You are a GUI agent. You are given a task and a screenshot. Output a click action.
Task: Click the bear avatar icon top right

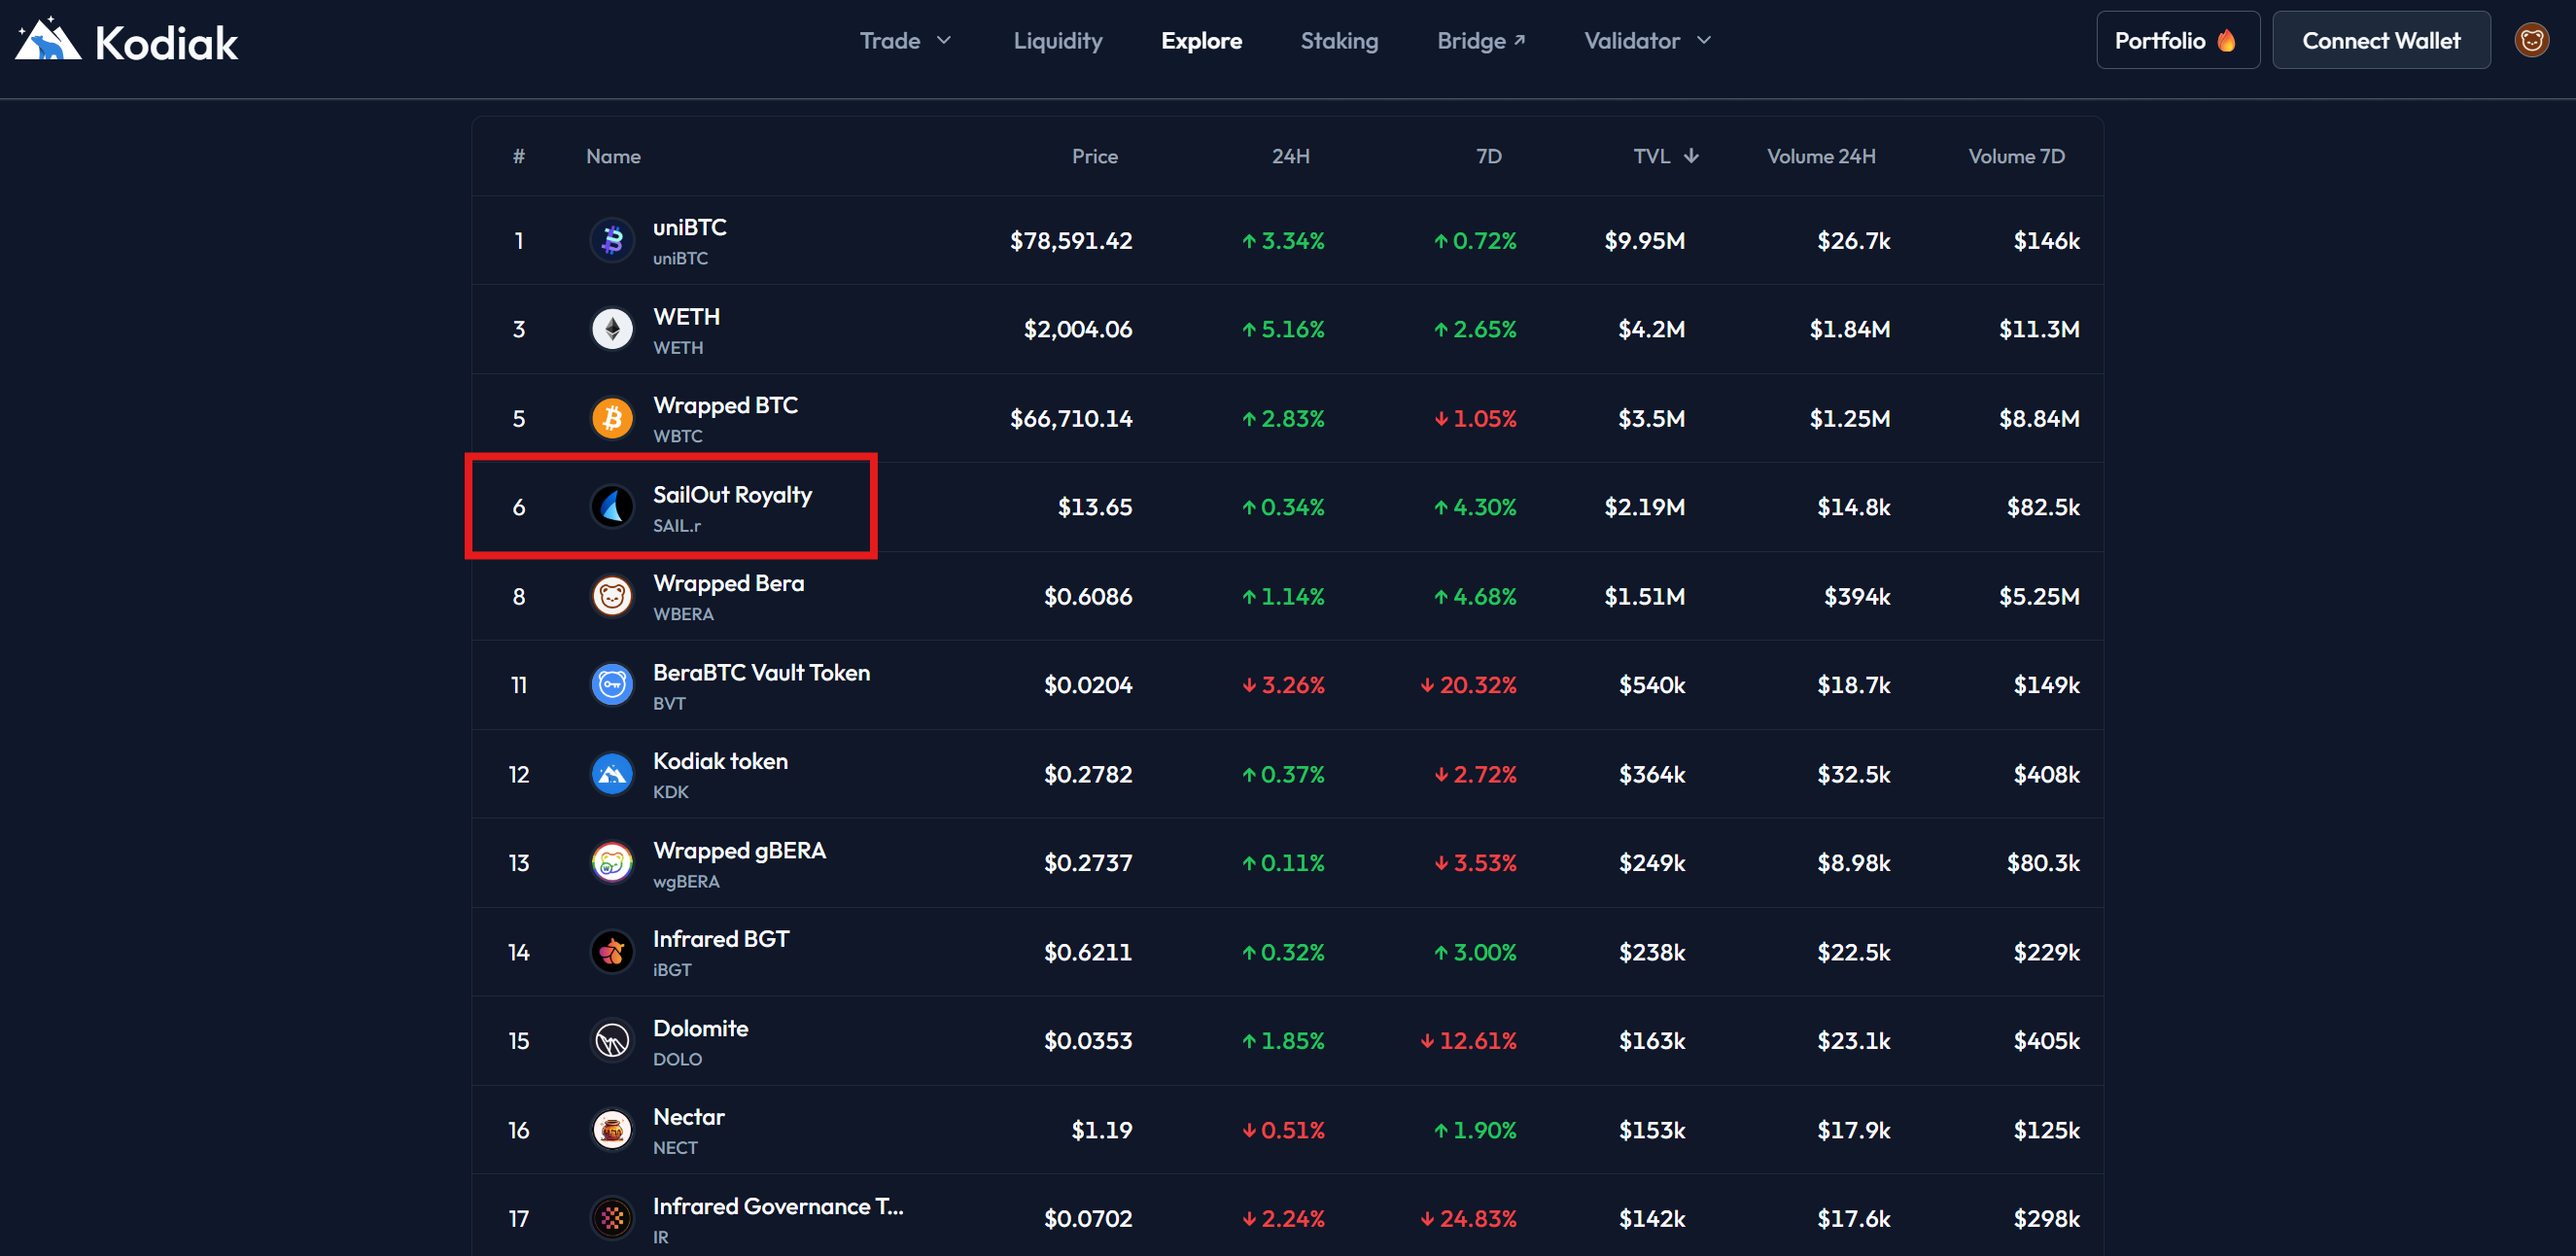(x=2531, y=41)
